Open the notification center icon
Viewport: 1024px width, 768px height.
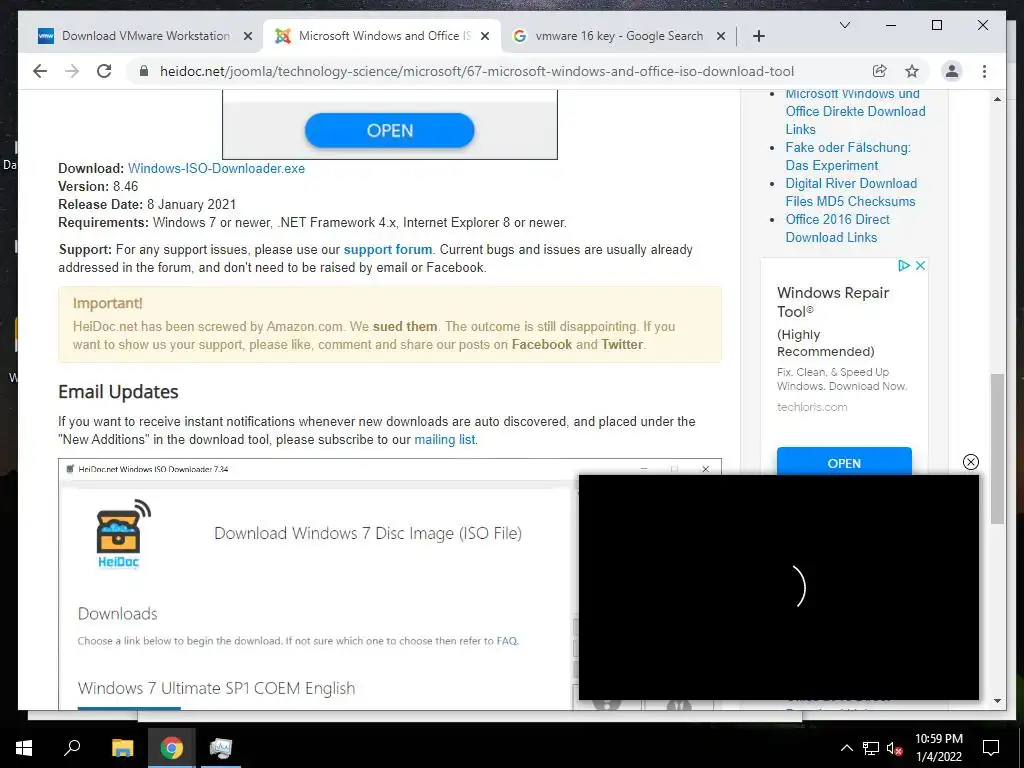pyautogui.click(x=991, y=748)
